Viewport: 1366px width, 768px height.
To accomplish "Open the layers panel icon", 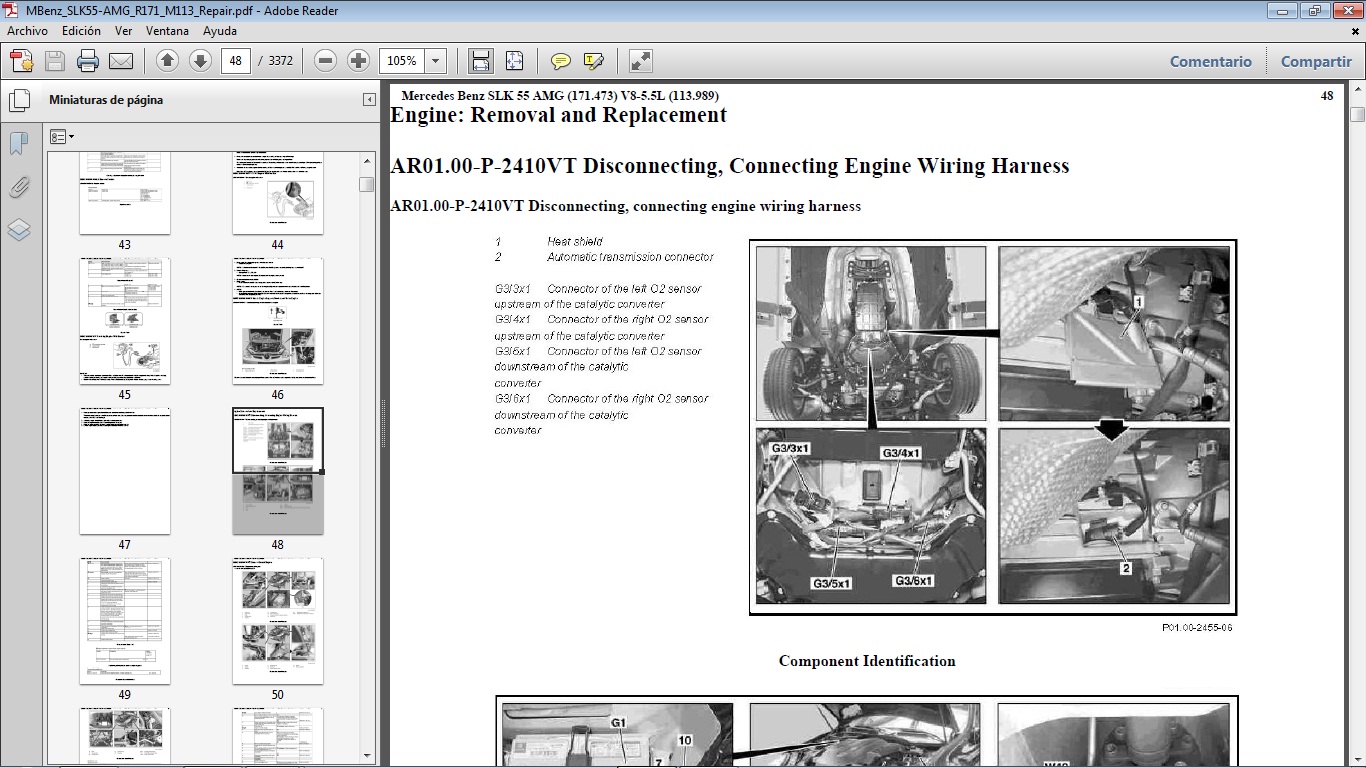I will click(x=18, y=230).
